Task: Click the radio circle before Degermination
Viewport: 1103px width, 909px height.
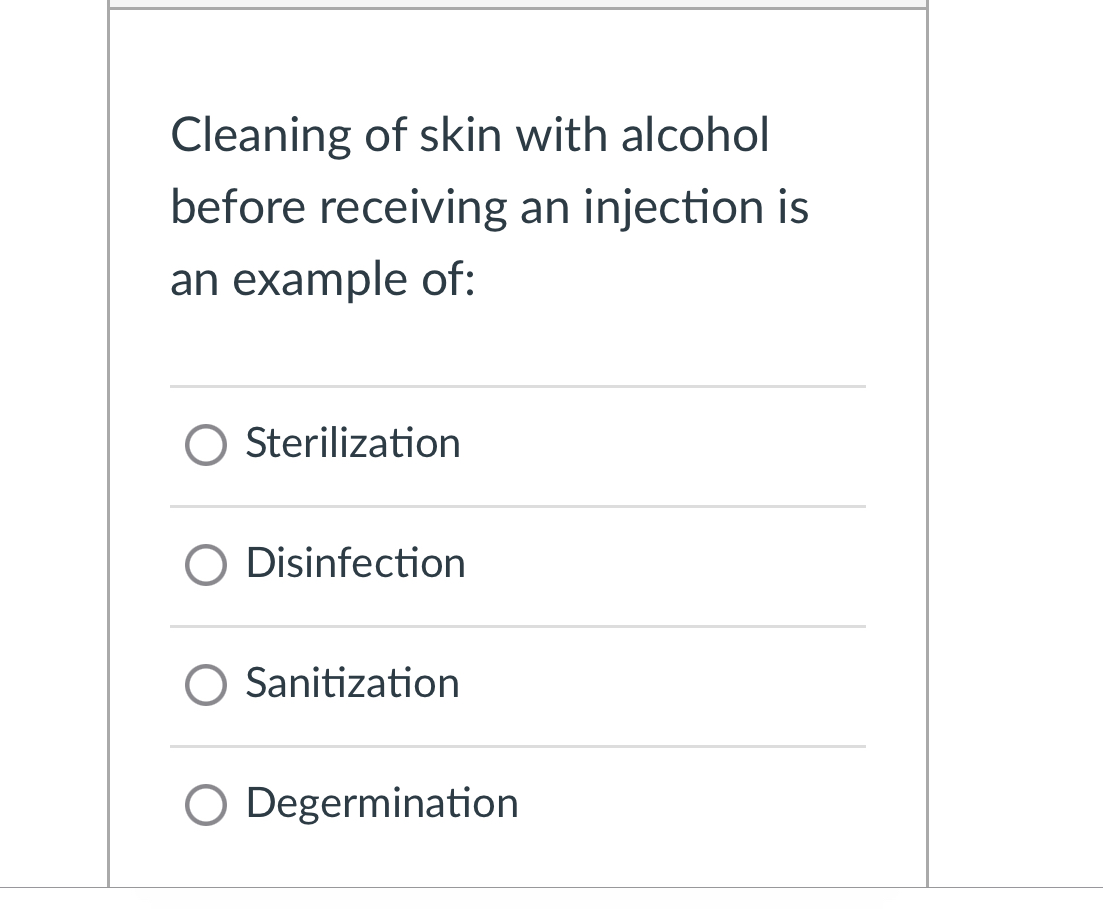Action: (x=205, y=805)
